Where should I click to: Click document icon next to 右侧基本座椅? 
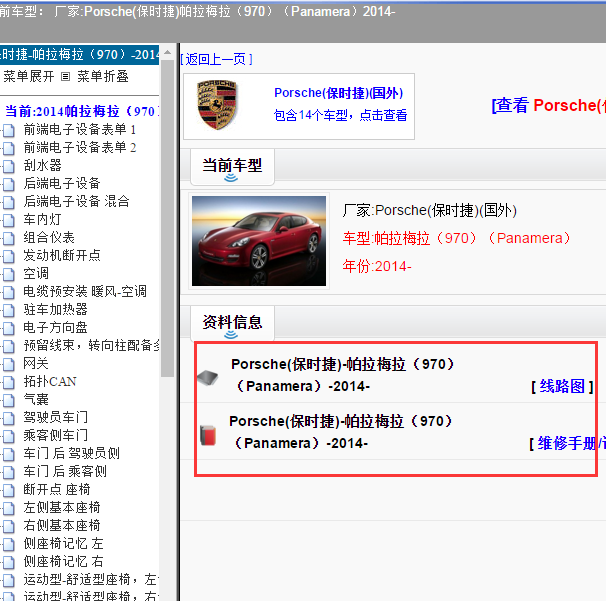9,526
